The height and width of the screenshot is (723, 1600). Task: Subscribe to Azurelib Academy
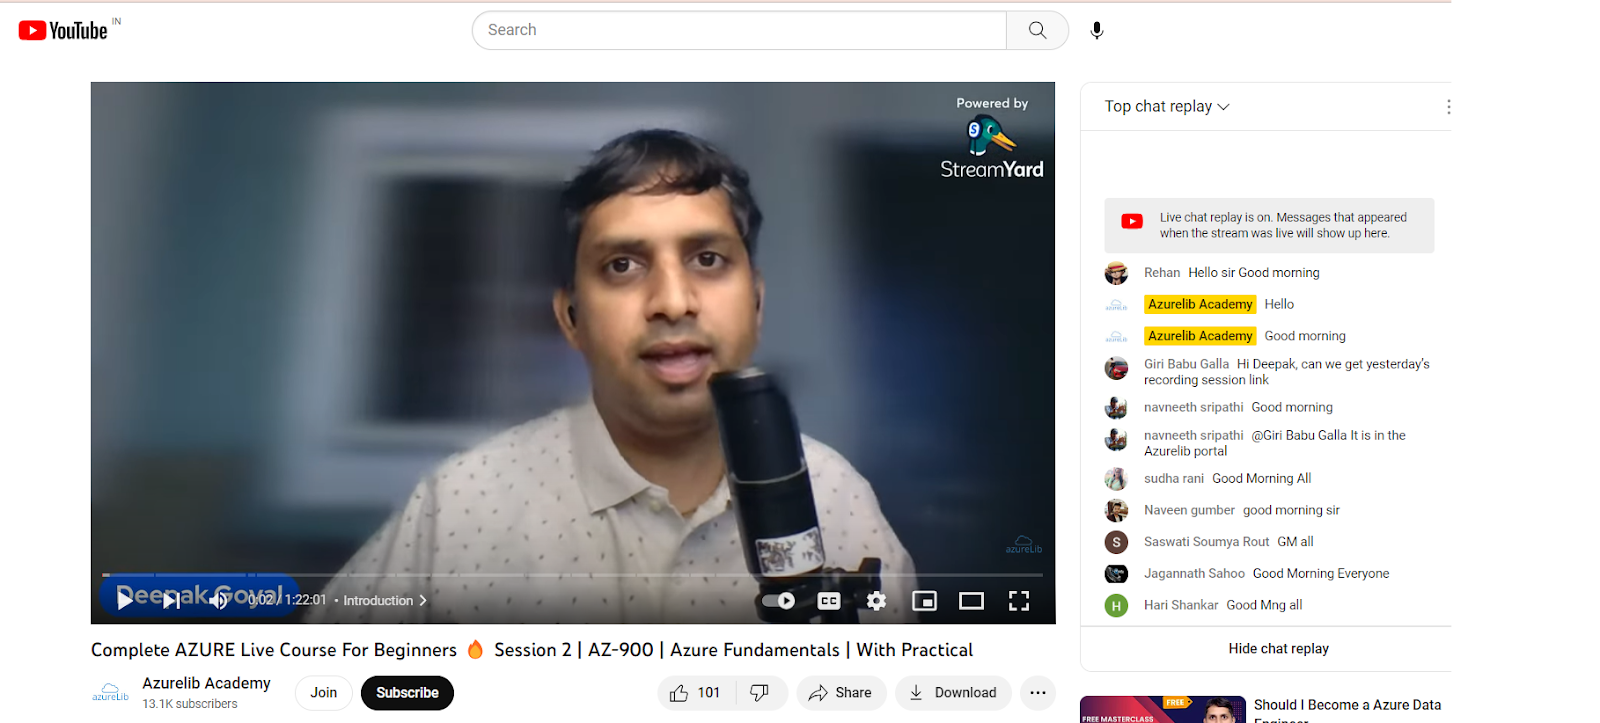click(407, 693)
